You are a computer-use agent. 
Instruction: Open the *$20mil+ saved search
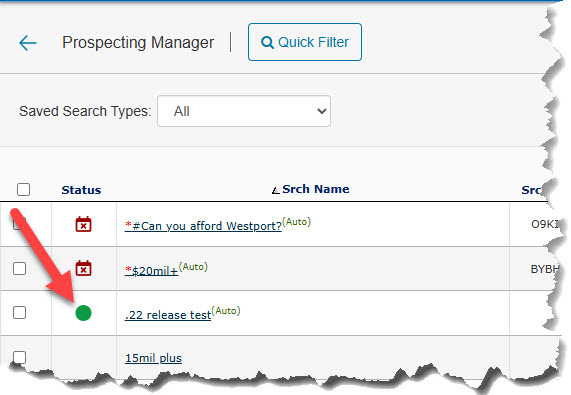tap(151, 271)
